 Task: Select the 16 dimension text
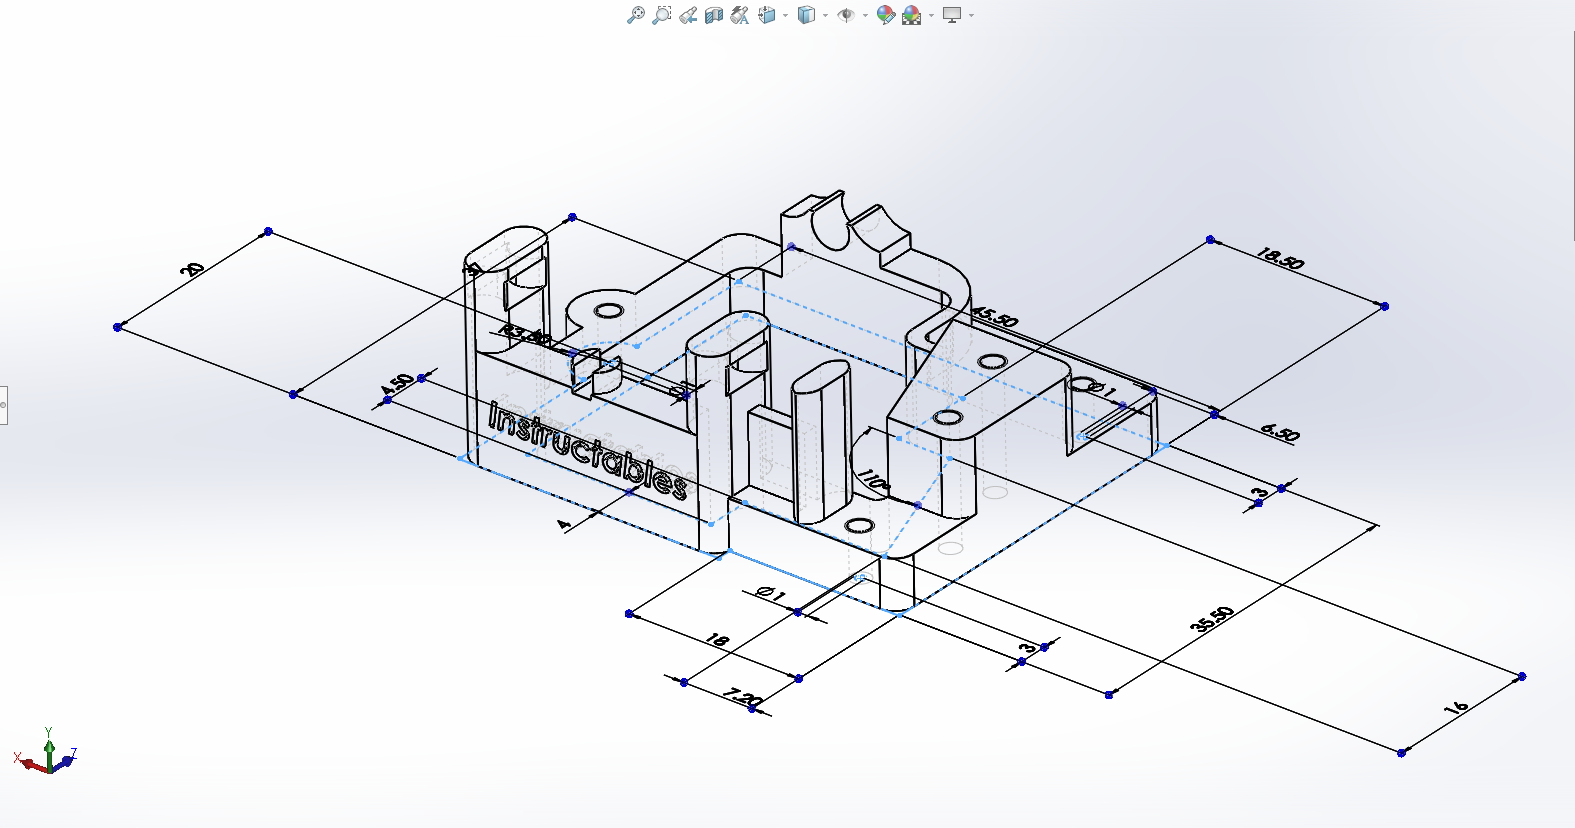1457,707
